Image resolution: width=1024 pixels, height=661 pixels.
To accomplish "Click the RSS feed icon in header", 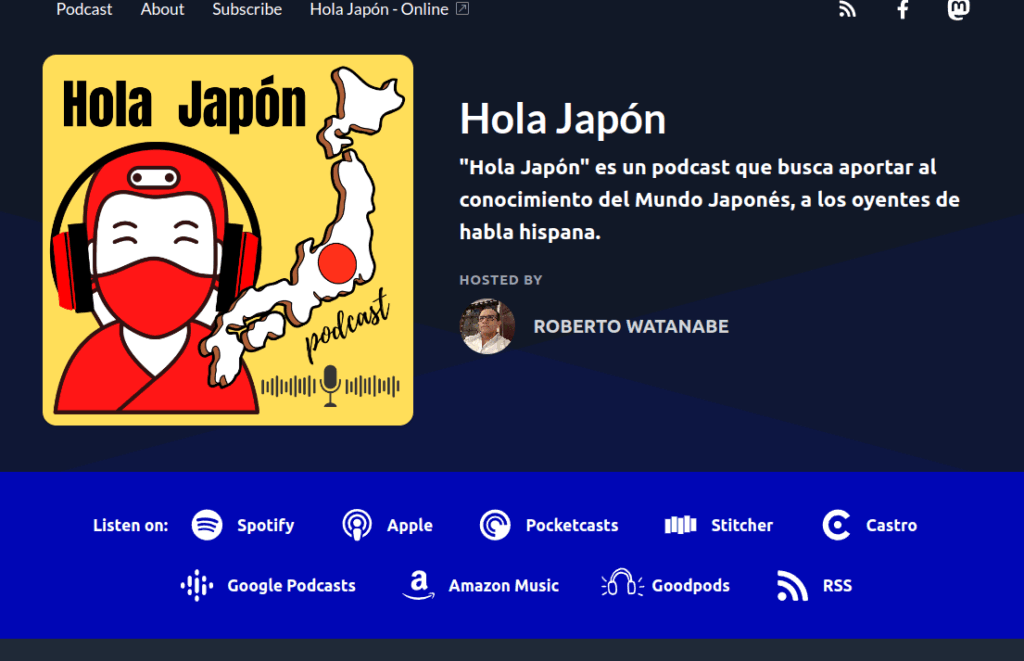I will tap(848, 10).
